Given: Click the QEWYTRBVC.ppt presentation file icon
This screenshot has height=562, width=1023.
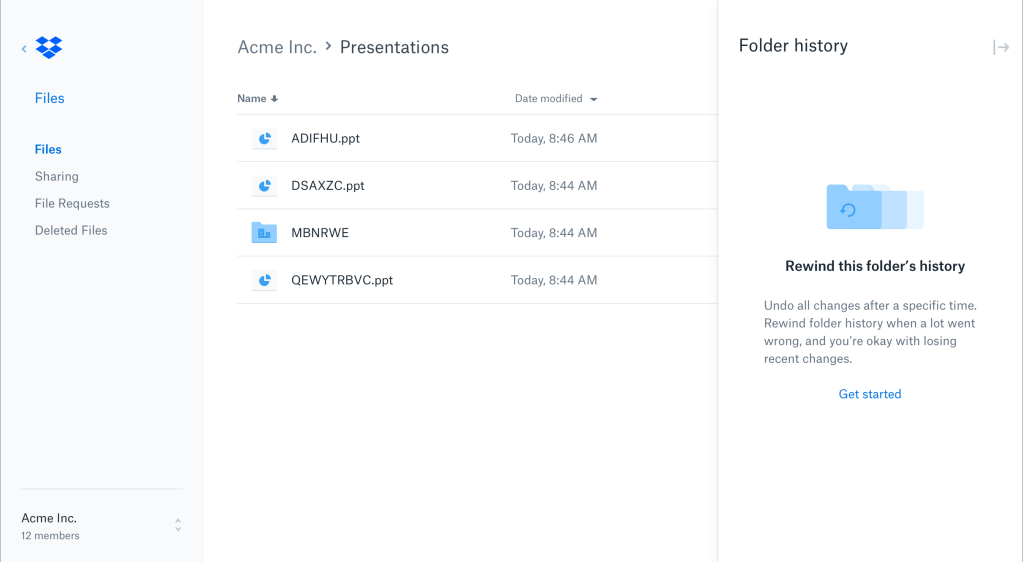Looking at the screenshot, I should click(264, 280).
